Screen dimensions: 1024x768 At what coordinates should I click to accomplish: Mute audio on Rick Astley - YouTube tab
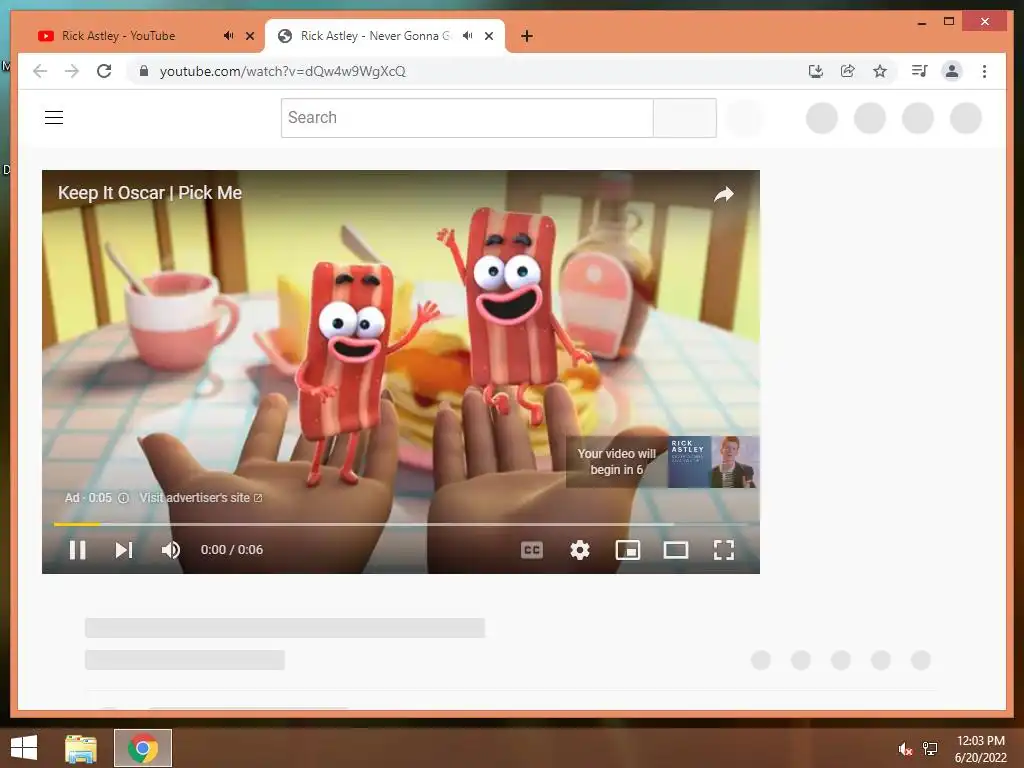coord(228,36)
